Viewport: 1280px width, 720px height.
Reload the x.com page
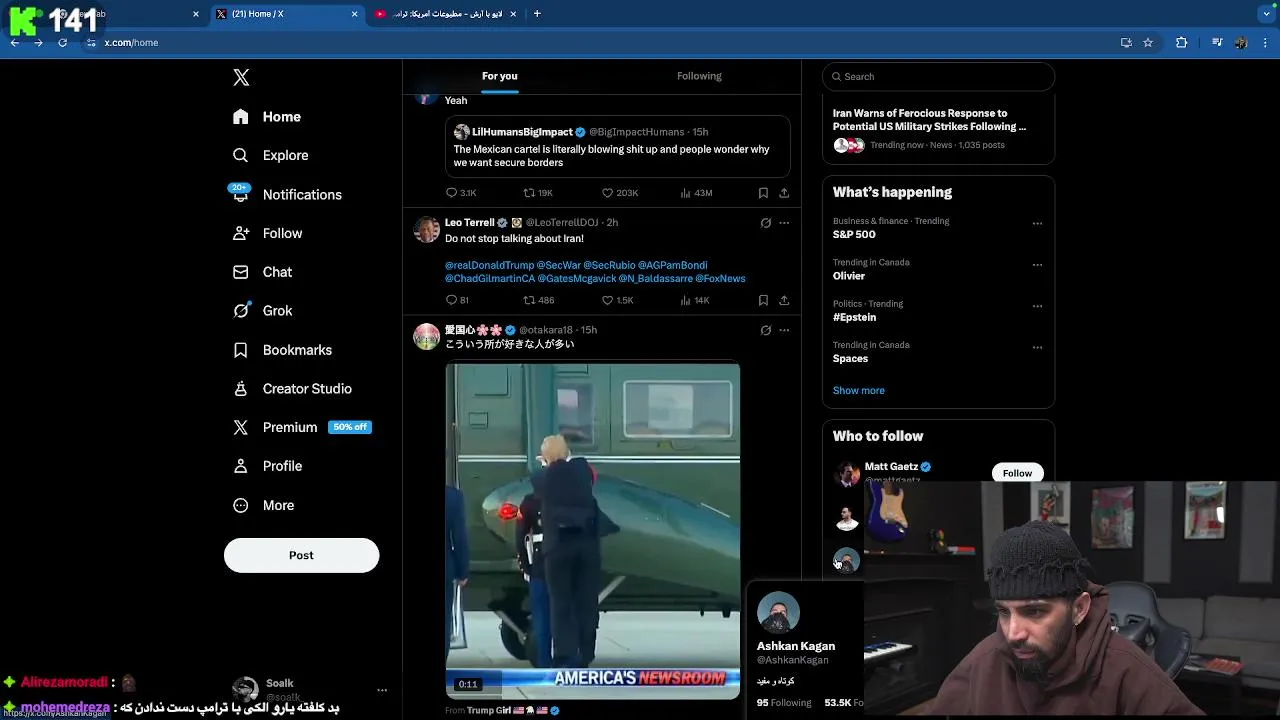(62, 43)
